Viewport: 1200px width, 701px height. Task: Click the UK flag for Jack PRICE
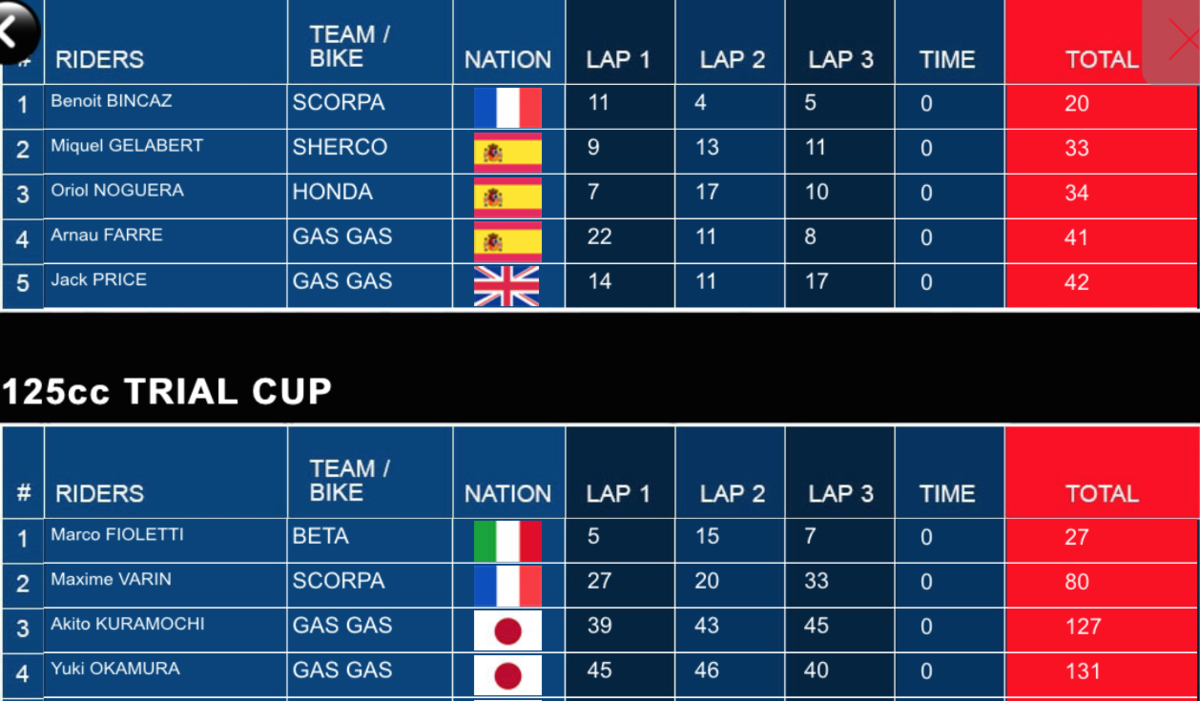506,285
